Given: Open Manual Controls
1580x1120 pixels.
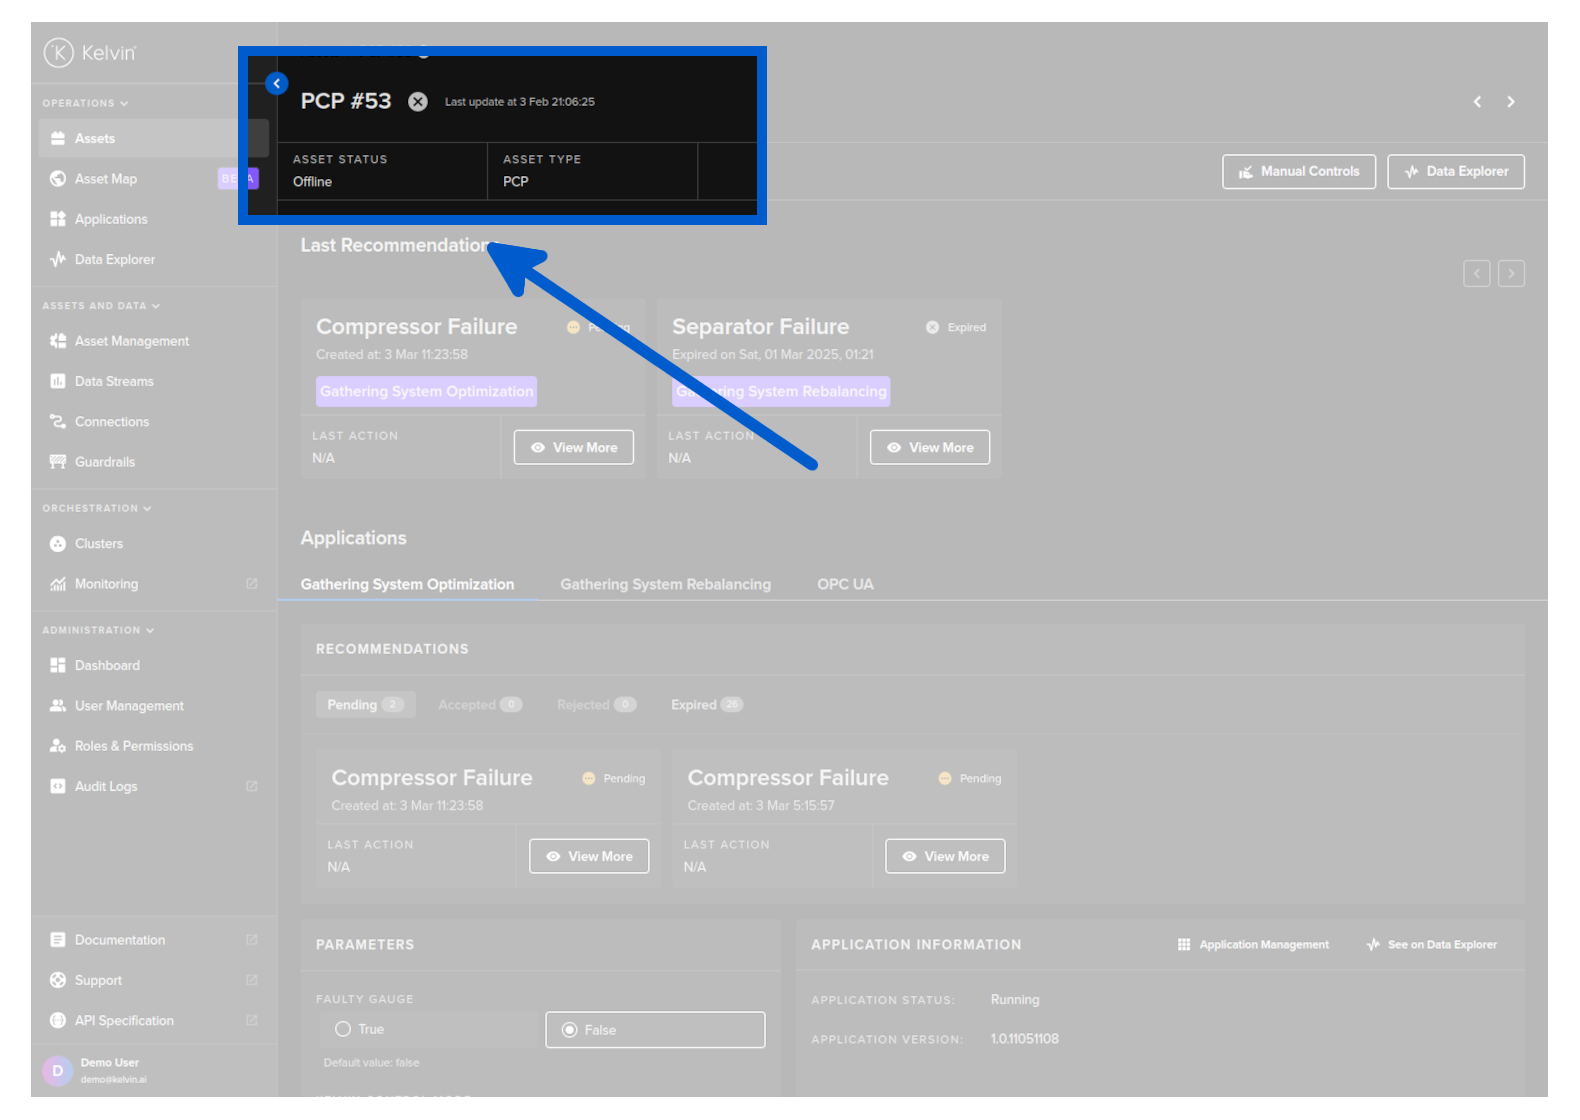Looking at the screenshot, I should (x=1298, y=172).
